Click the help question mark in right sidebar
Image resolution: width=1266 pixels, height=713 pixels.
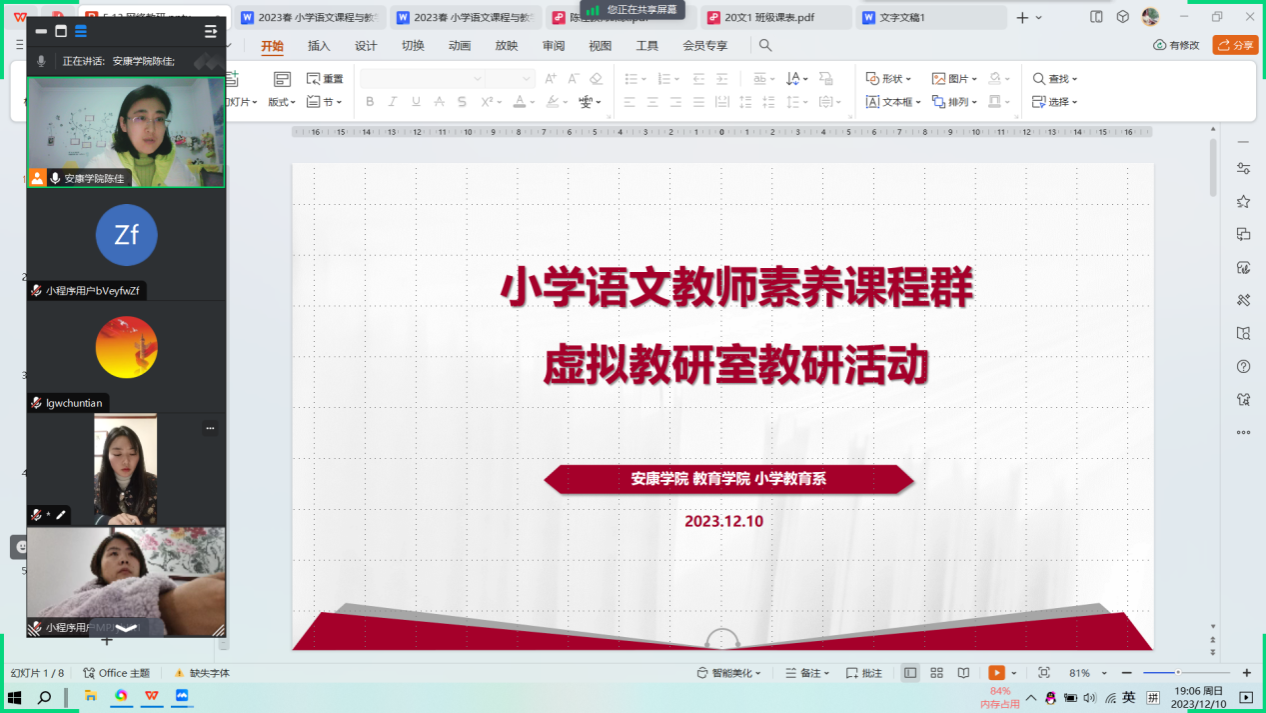point(1243,366)
